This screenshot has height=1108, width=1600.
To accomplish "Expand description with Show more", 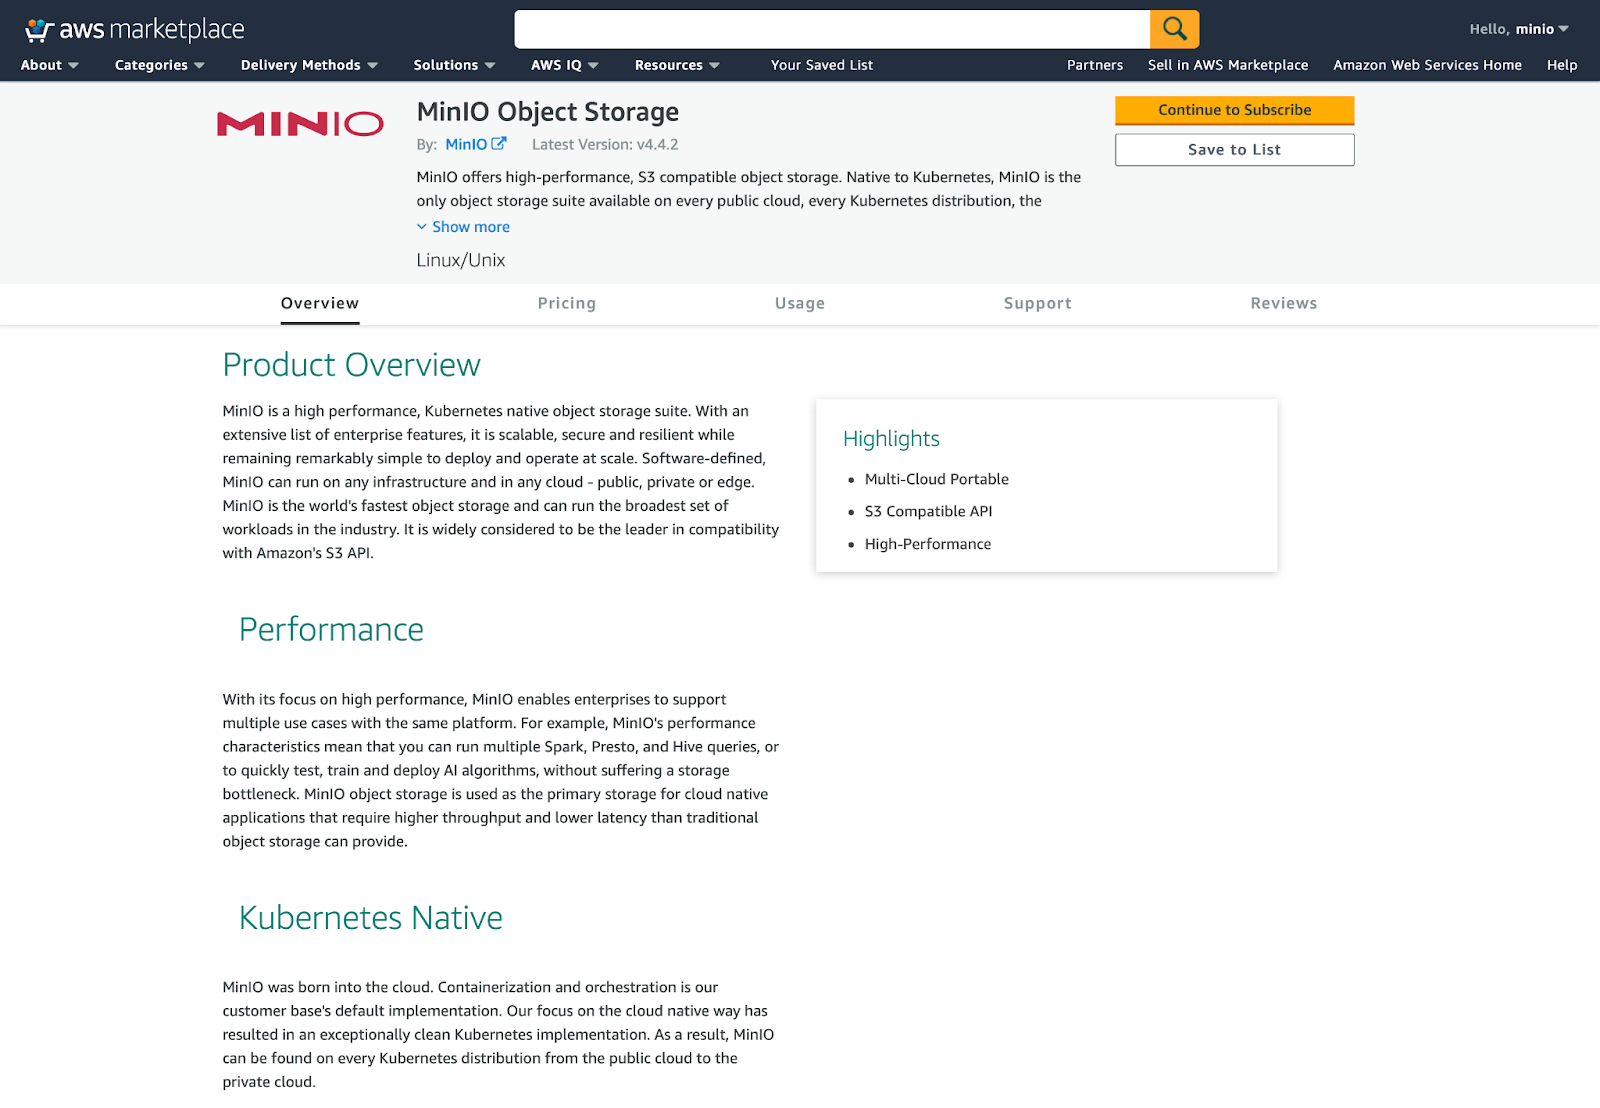I will click(463, 227).
